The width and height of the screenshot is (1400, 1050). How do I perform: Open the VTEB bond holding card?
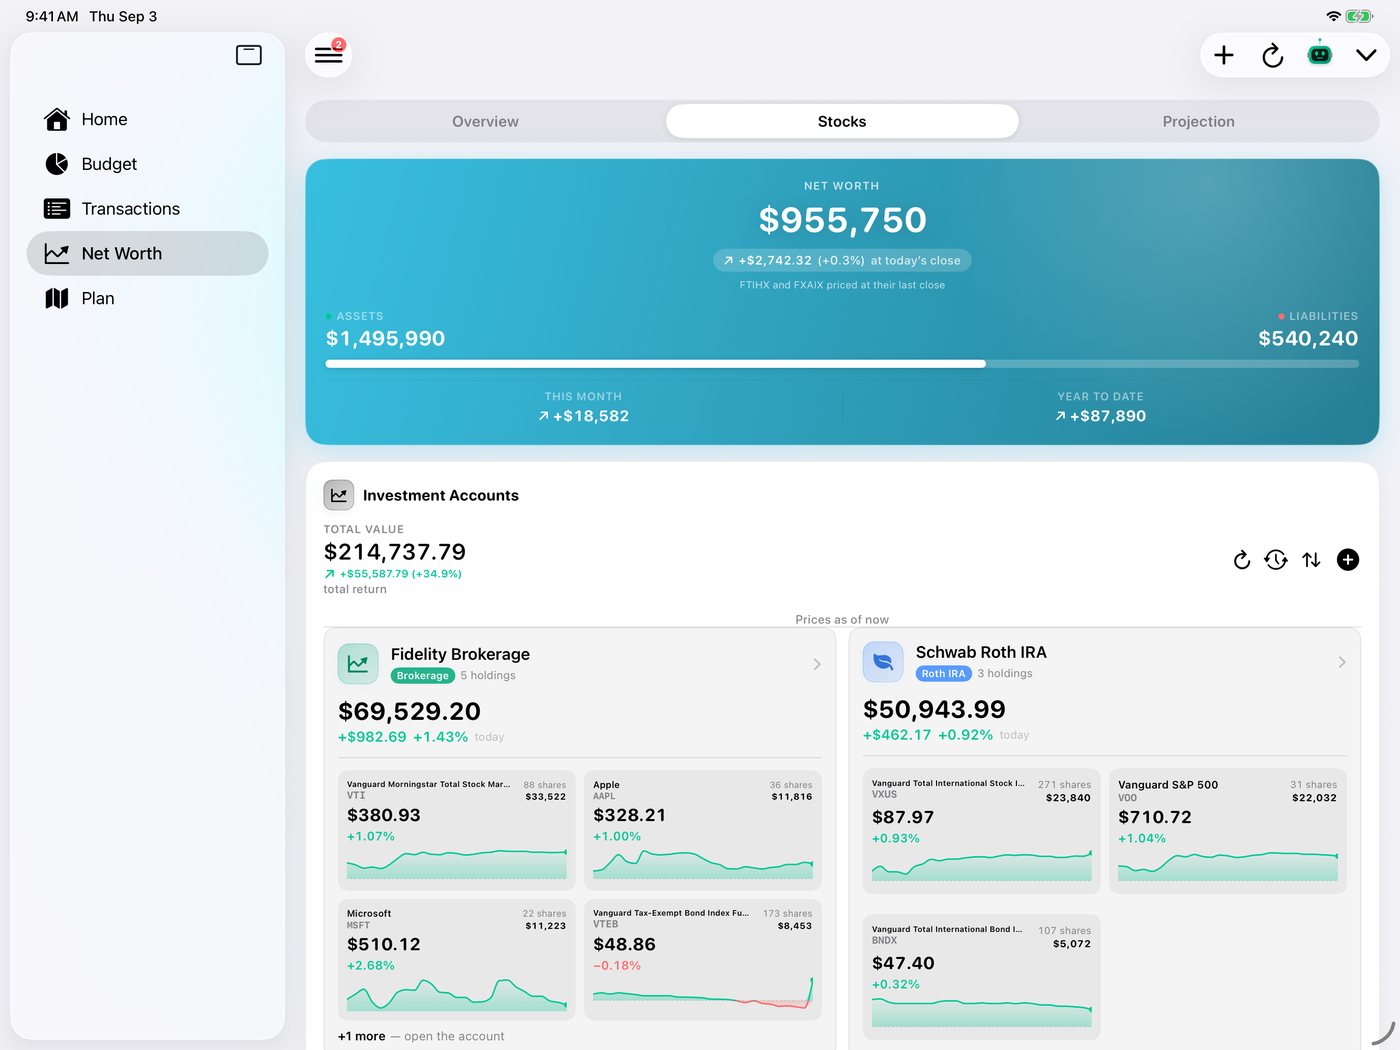(703, 960)
